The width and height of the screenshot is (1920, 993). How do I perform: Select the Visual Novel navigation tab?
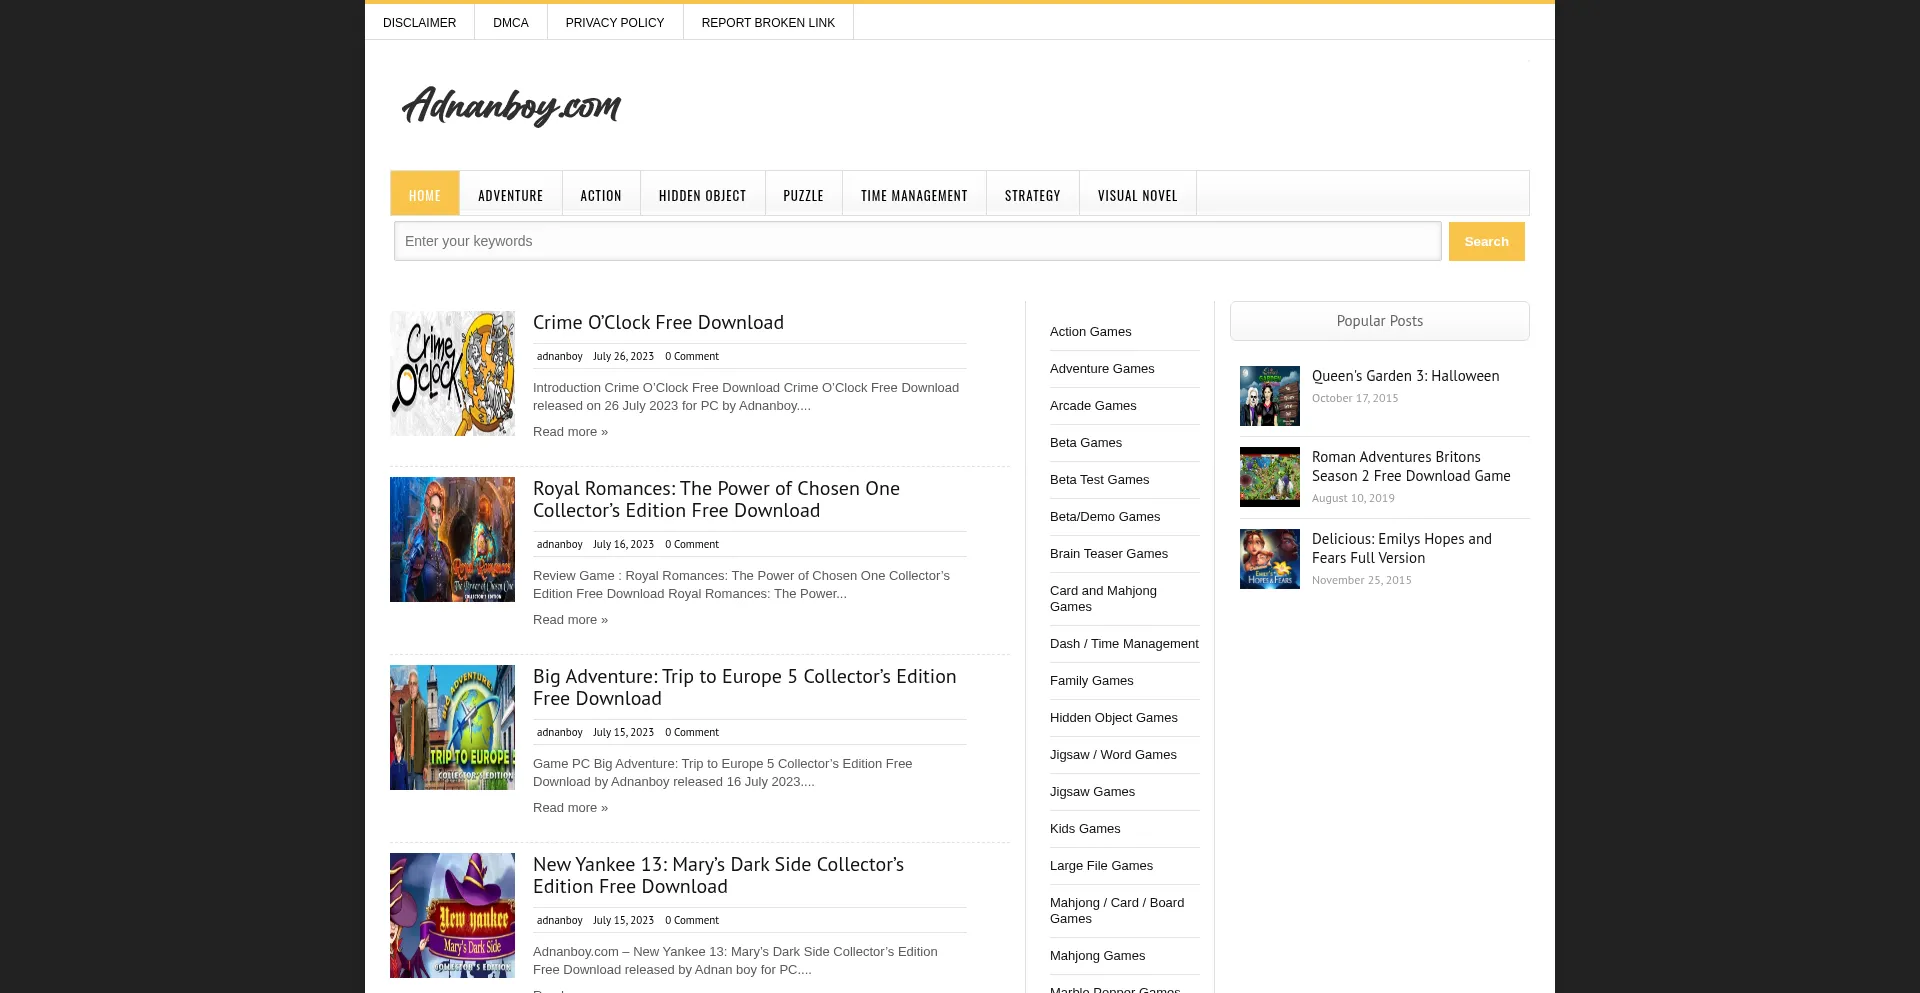coord(1137,194)
